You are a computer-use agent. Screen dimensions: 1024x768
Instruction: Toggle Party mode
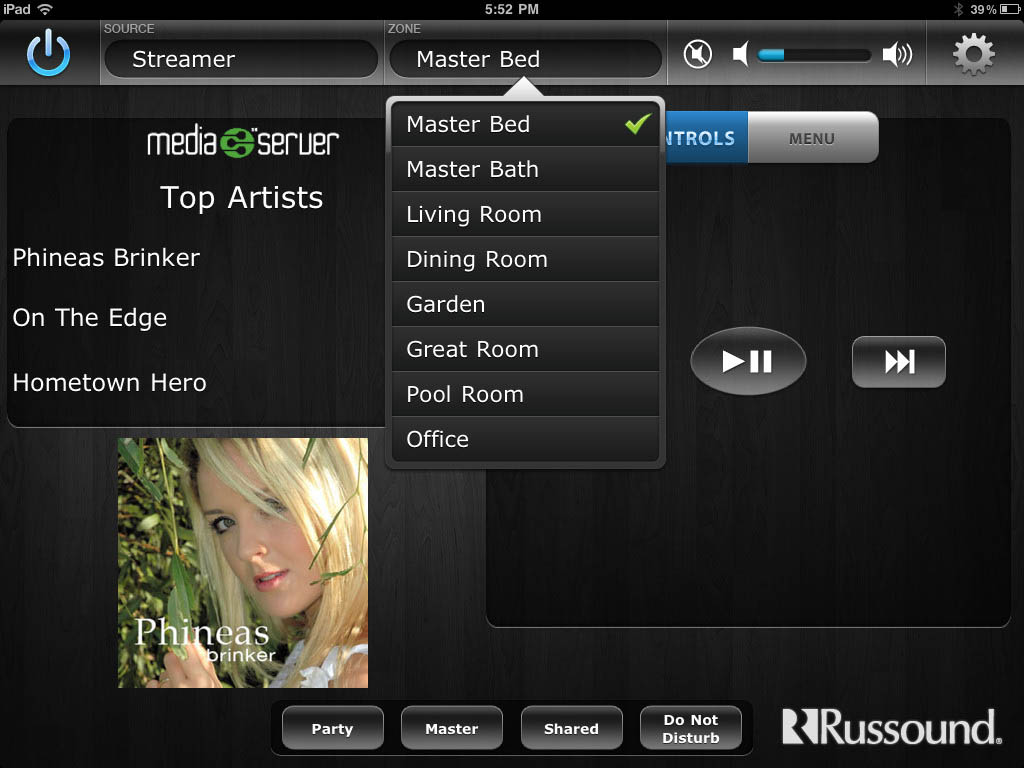coord(332,728)
